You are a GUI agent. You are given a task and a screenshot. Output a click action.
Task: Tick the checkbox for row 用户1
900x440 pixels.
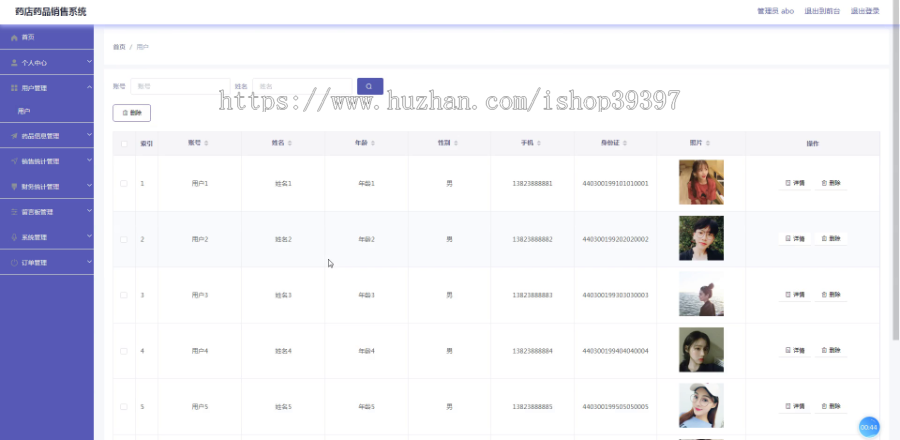(x=124, y=184)
